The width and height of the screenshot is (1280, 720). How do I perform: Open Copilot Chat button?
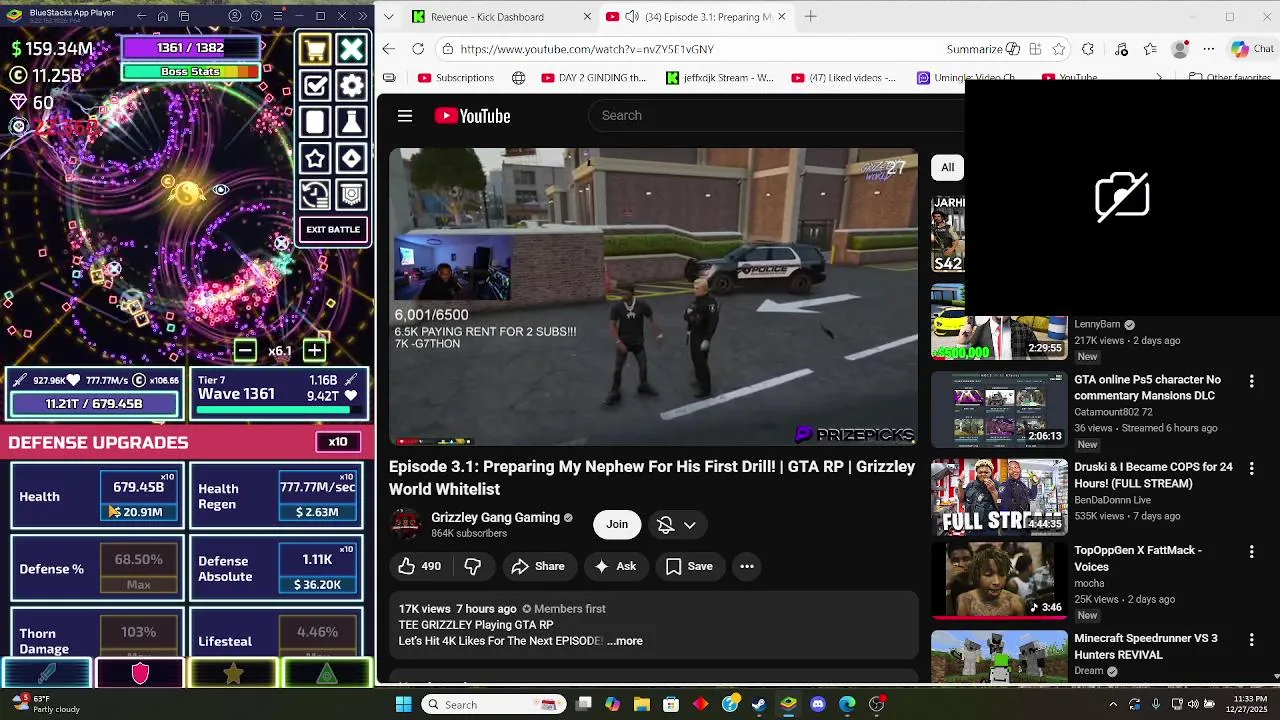point(1252,49)
